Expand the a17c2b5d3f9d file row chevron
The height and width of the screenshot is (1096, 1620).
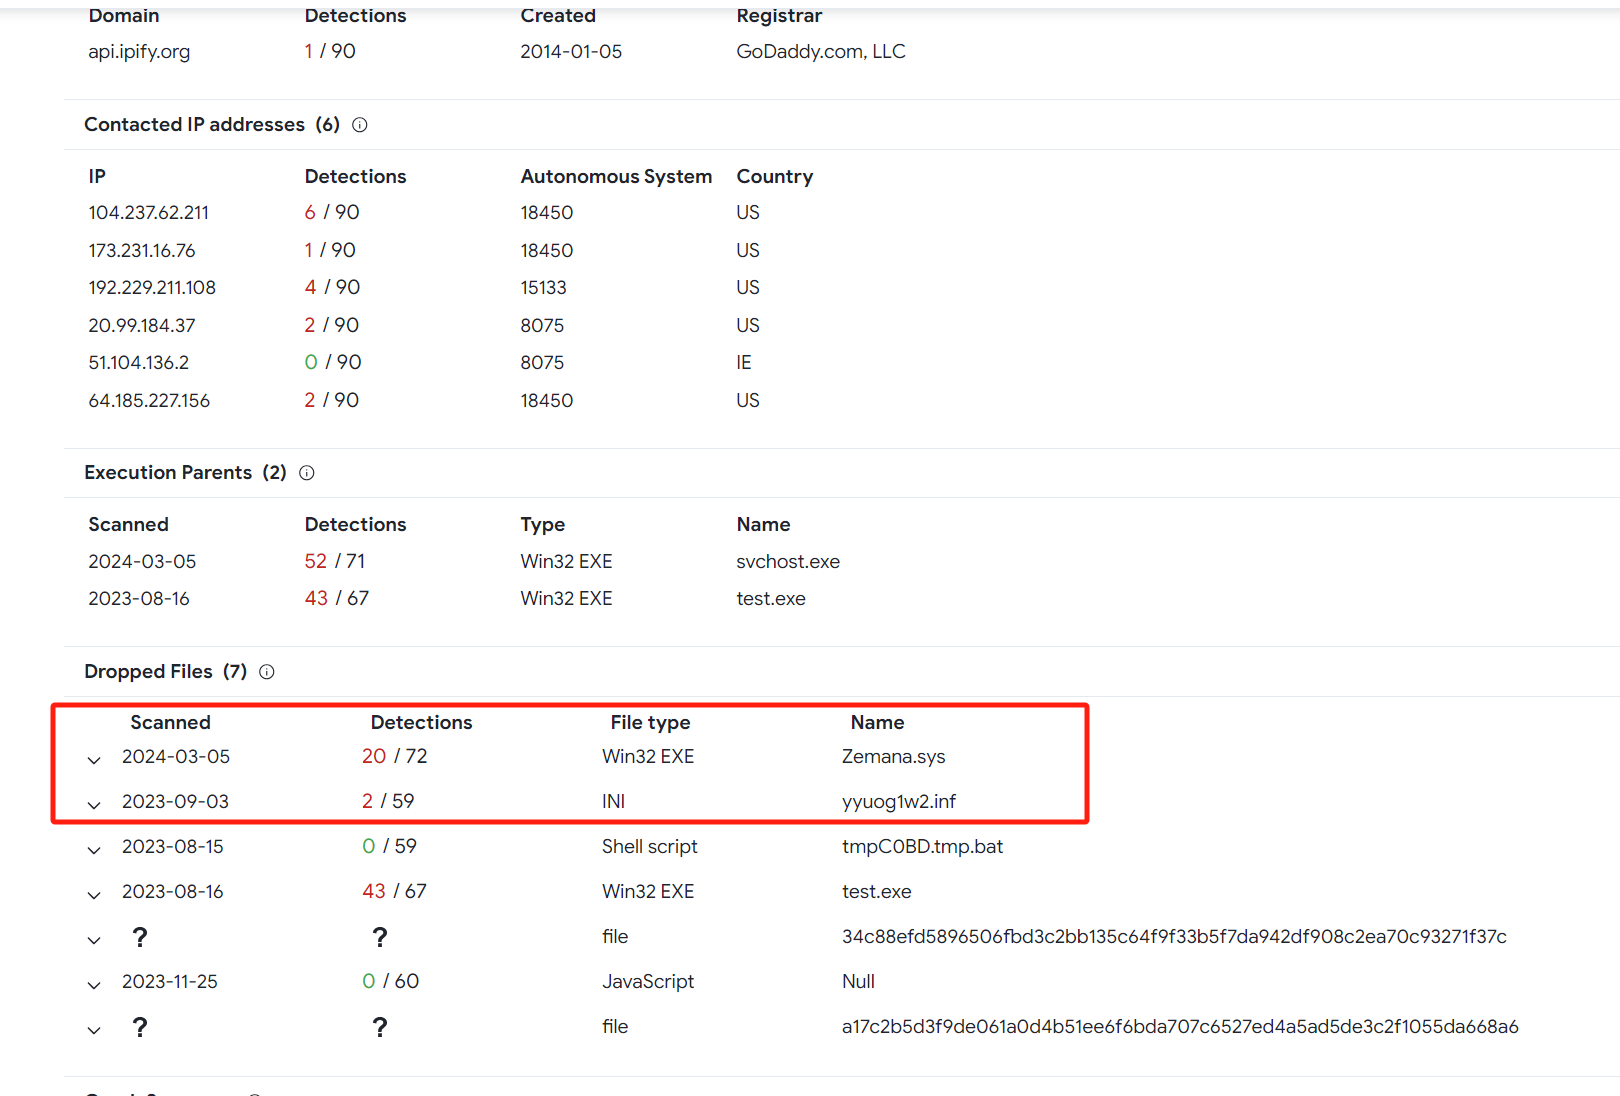(94, 1030)
